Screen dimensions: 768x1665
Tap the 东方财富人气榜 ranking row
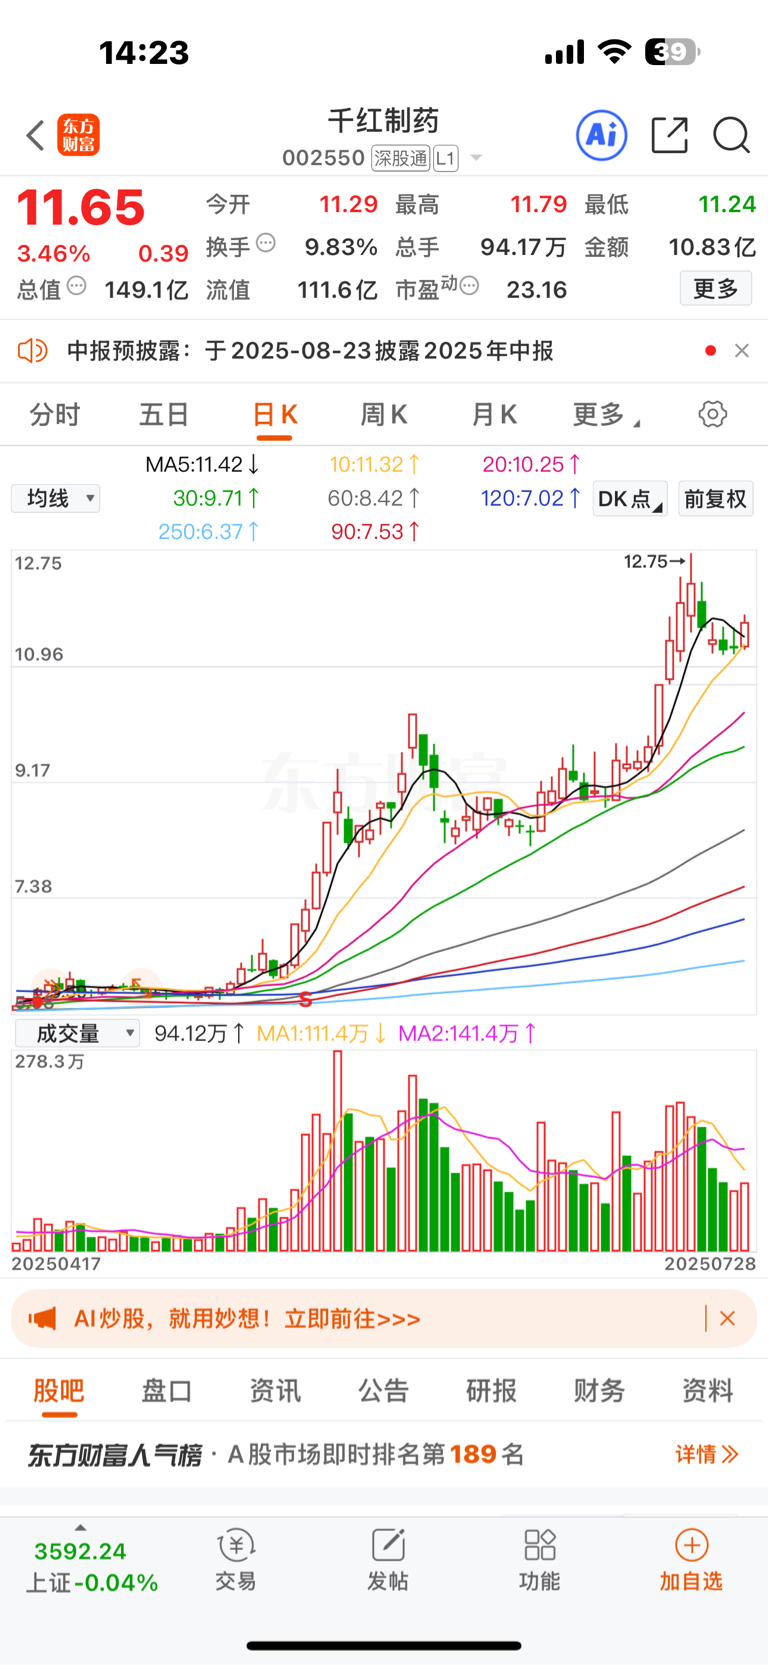pos(384,1454)
